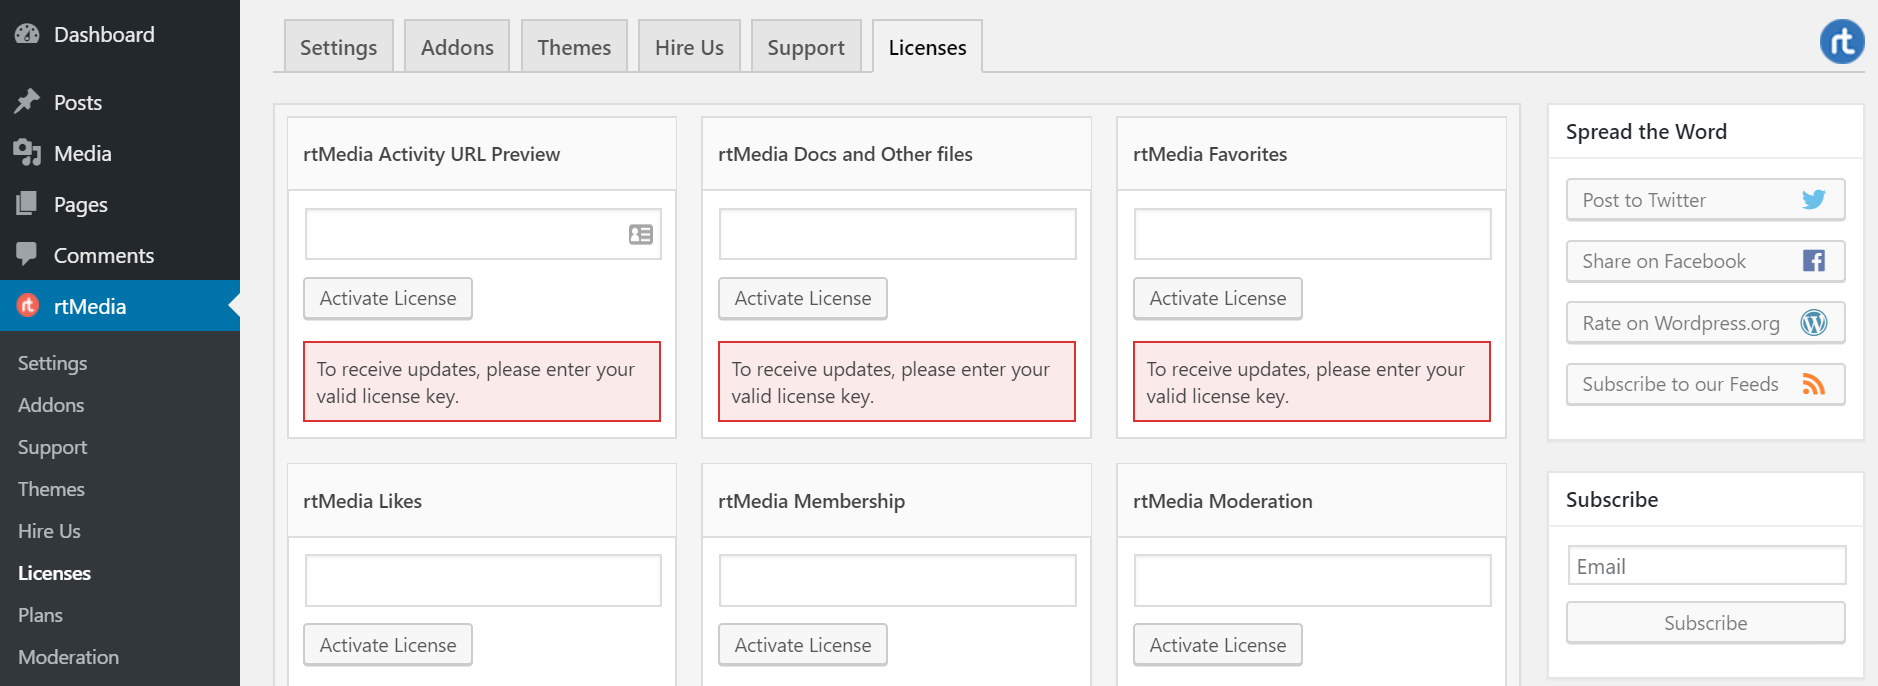Viewport: 1878px width, 686px height.
Task: Open Posts in the admin menu
Action: click(x=120, y=102)
